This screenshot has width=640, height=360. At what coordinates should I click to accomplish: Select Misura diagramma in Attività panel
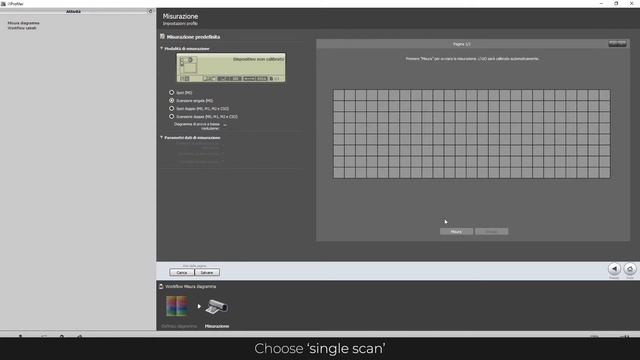pos(24,23)
